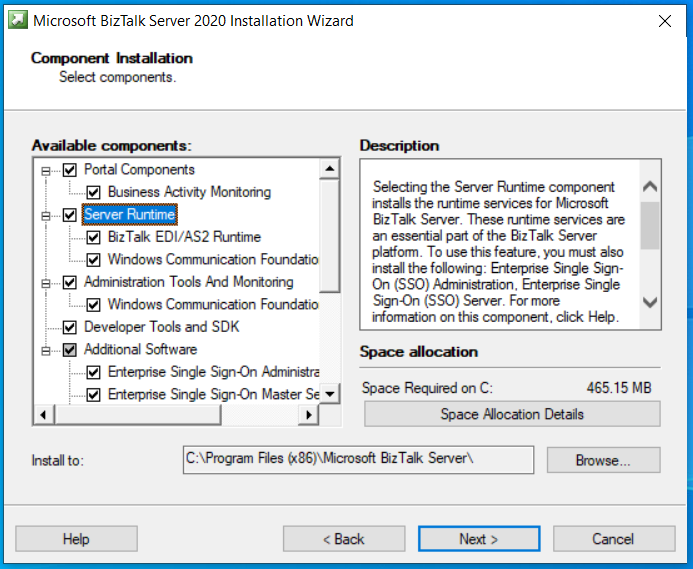Toggle the Additional Software checkbox
This screenshot has height=569, width=693.
(69, 350)
